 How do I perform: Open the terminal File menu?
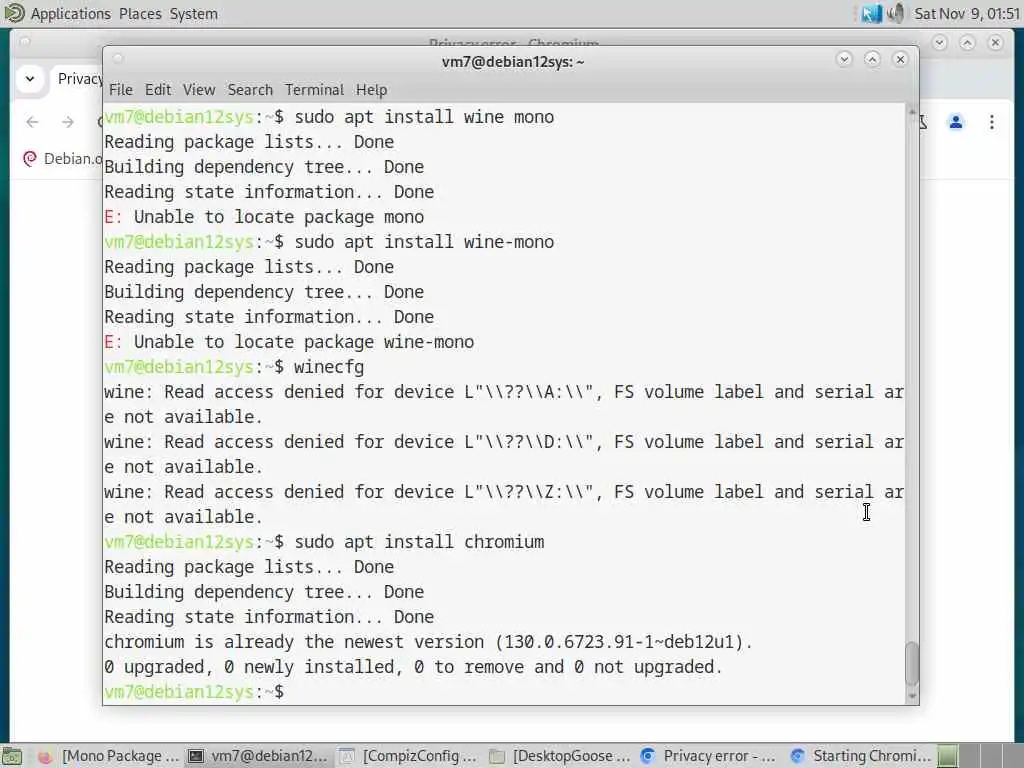121,89
